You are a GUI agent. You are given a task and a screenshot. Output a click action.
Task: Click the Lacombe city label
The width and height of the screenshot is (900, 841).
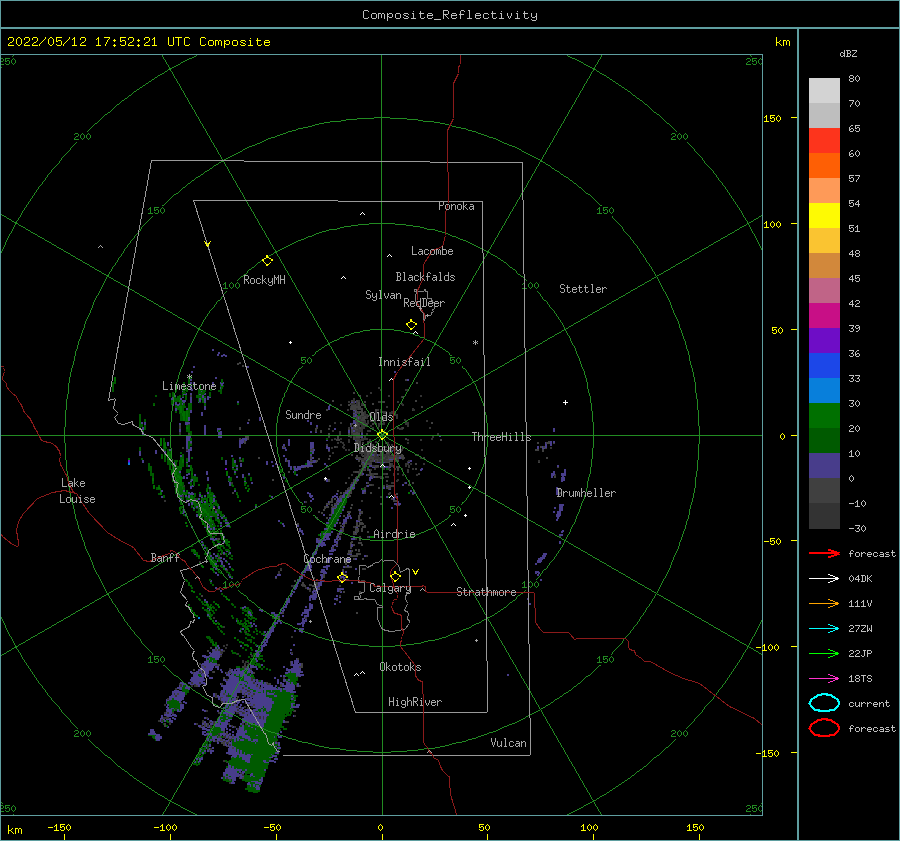pos(432,251)
